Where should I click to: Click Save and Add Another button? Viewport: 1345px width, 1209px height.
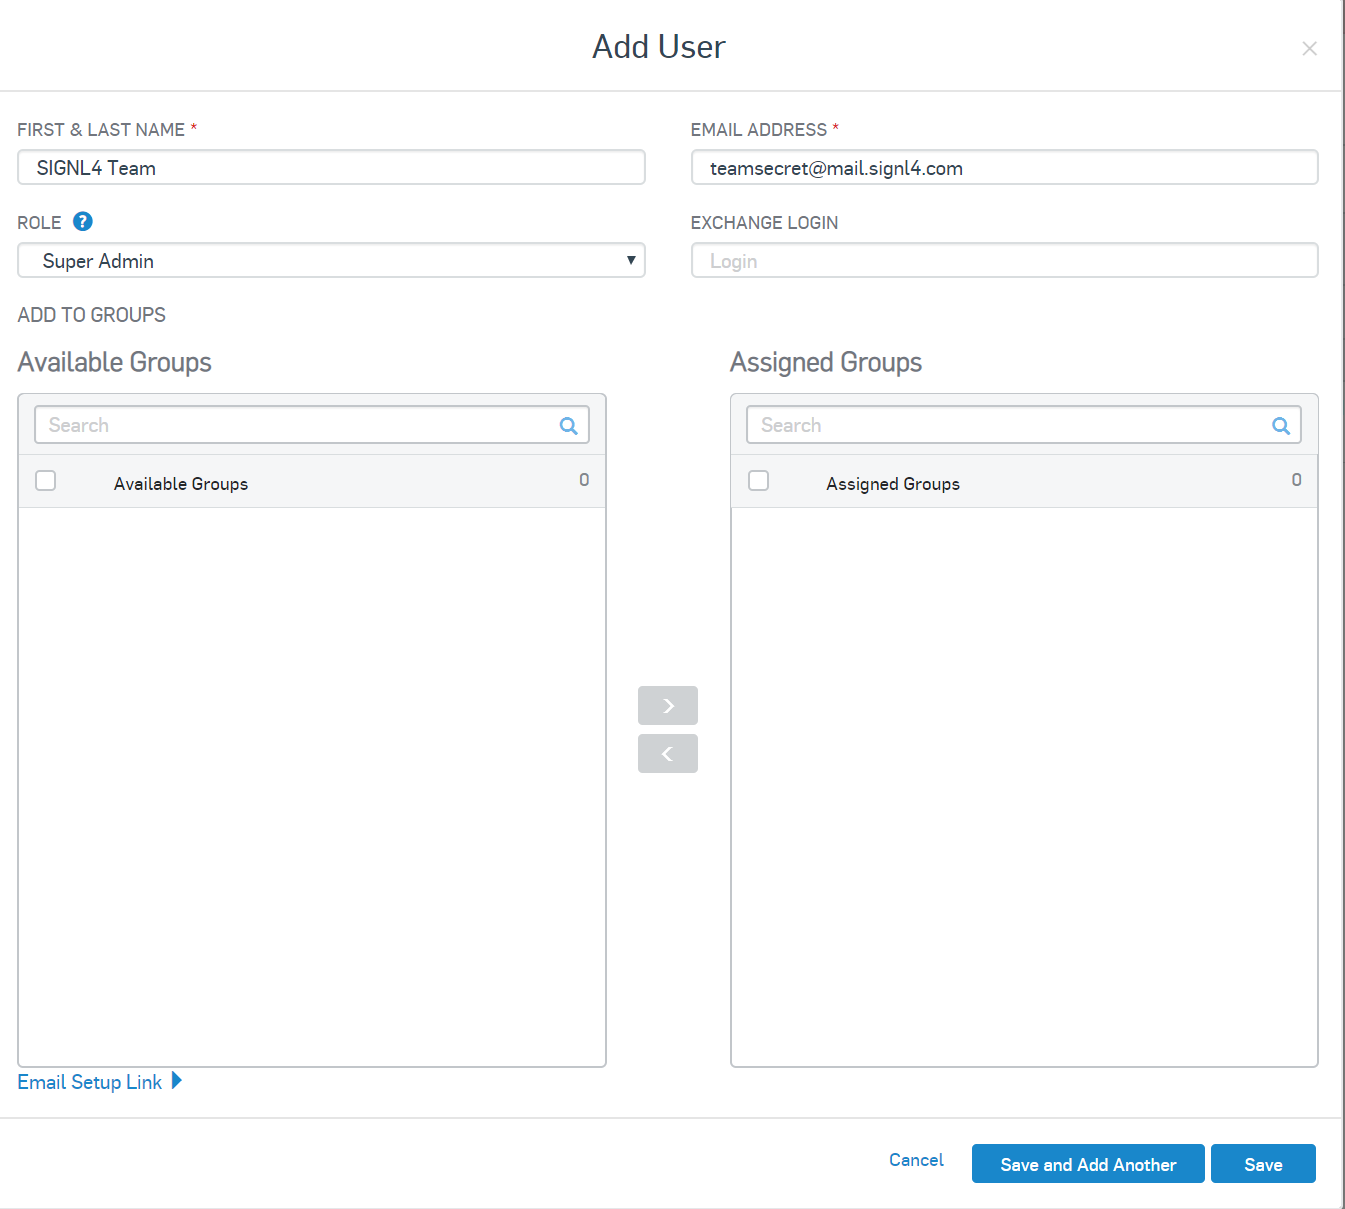(x=1088, y=1164)
